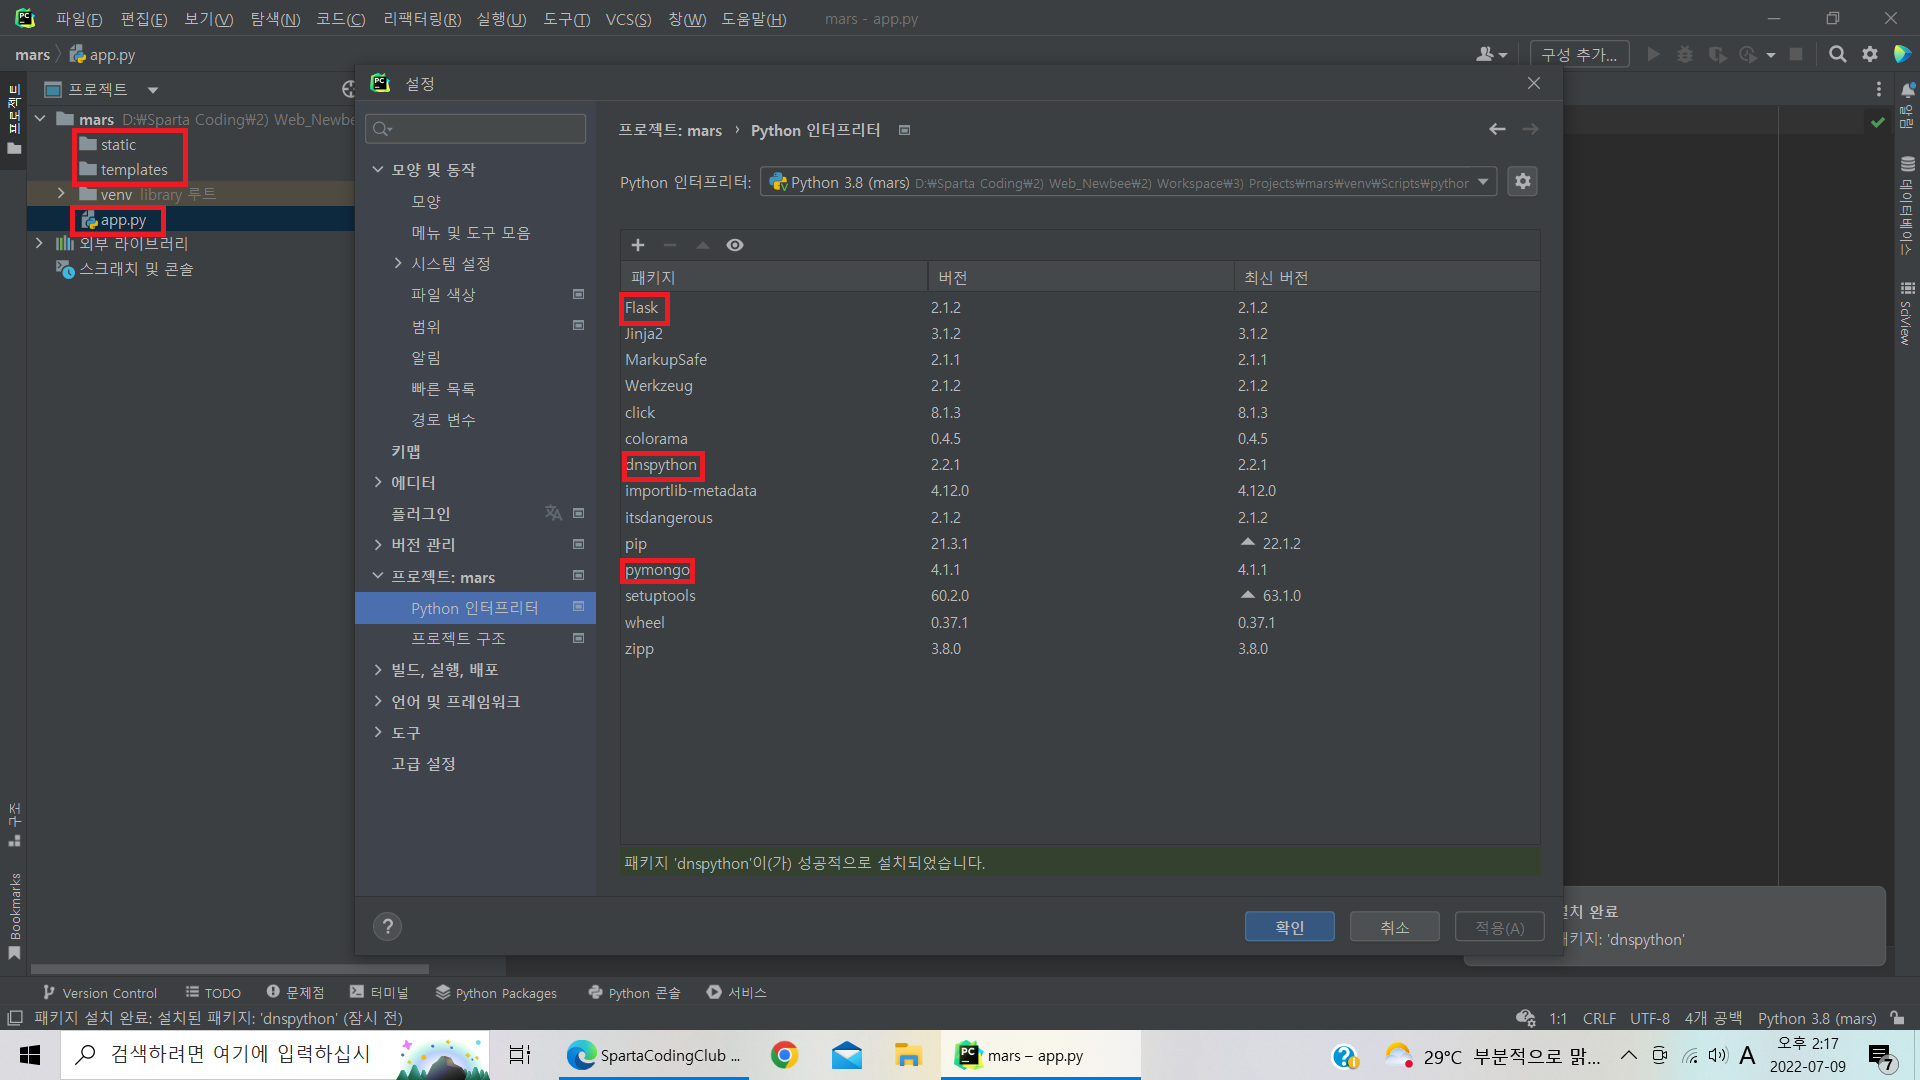This screenshot has height=1080, width=1920.
Task: Open the 도구 menu in menu bar
Action: (x=566, y=19)
